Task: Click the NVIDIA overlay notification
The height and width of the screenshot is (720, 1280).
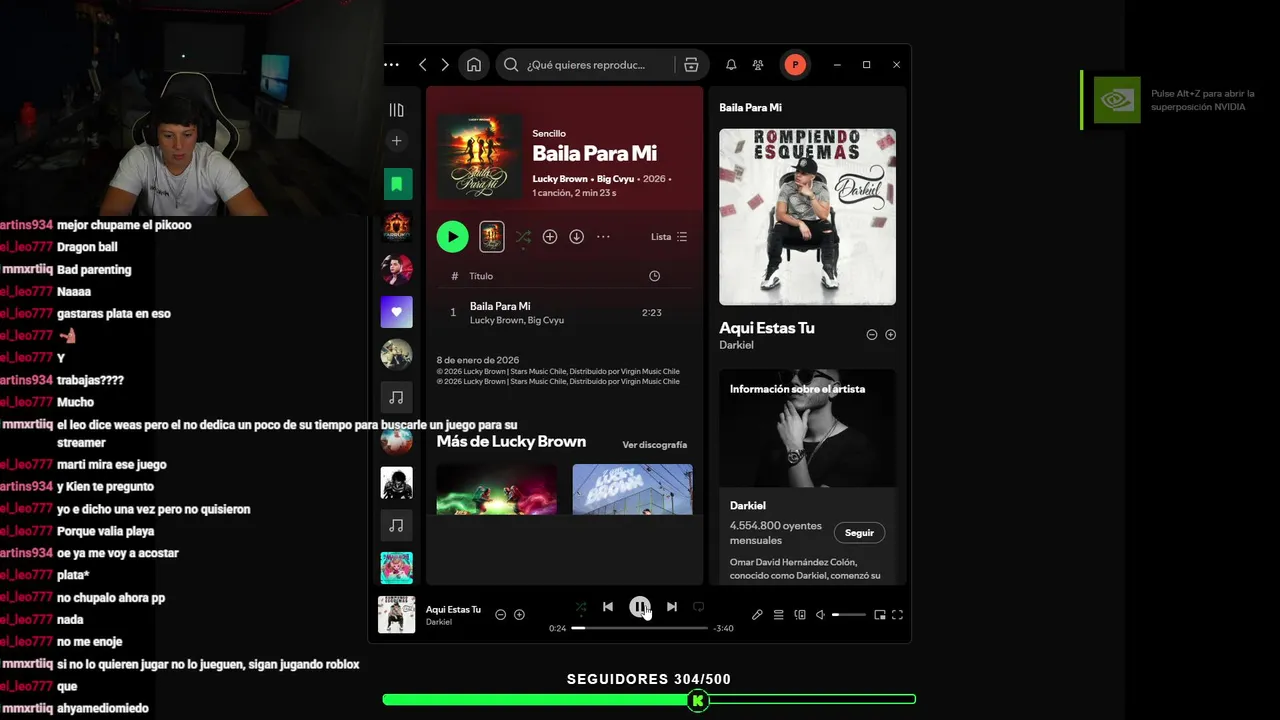Action: click(1172, 100)
